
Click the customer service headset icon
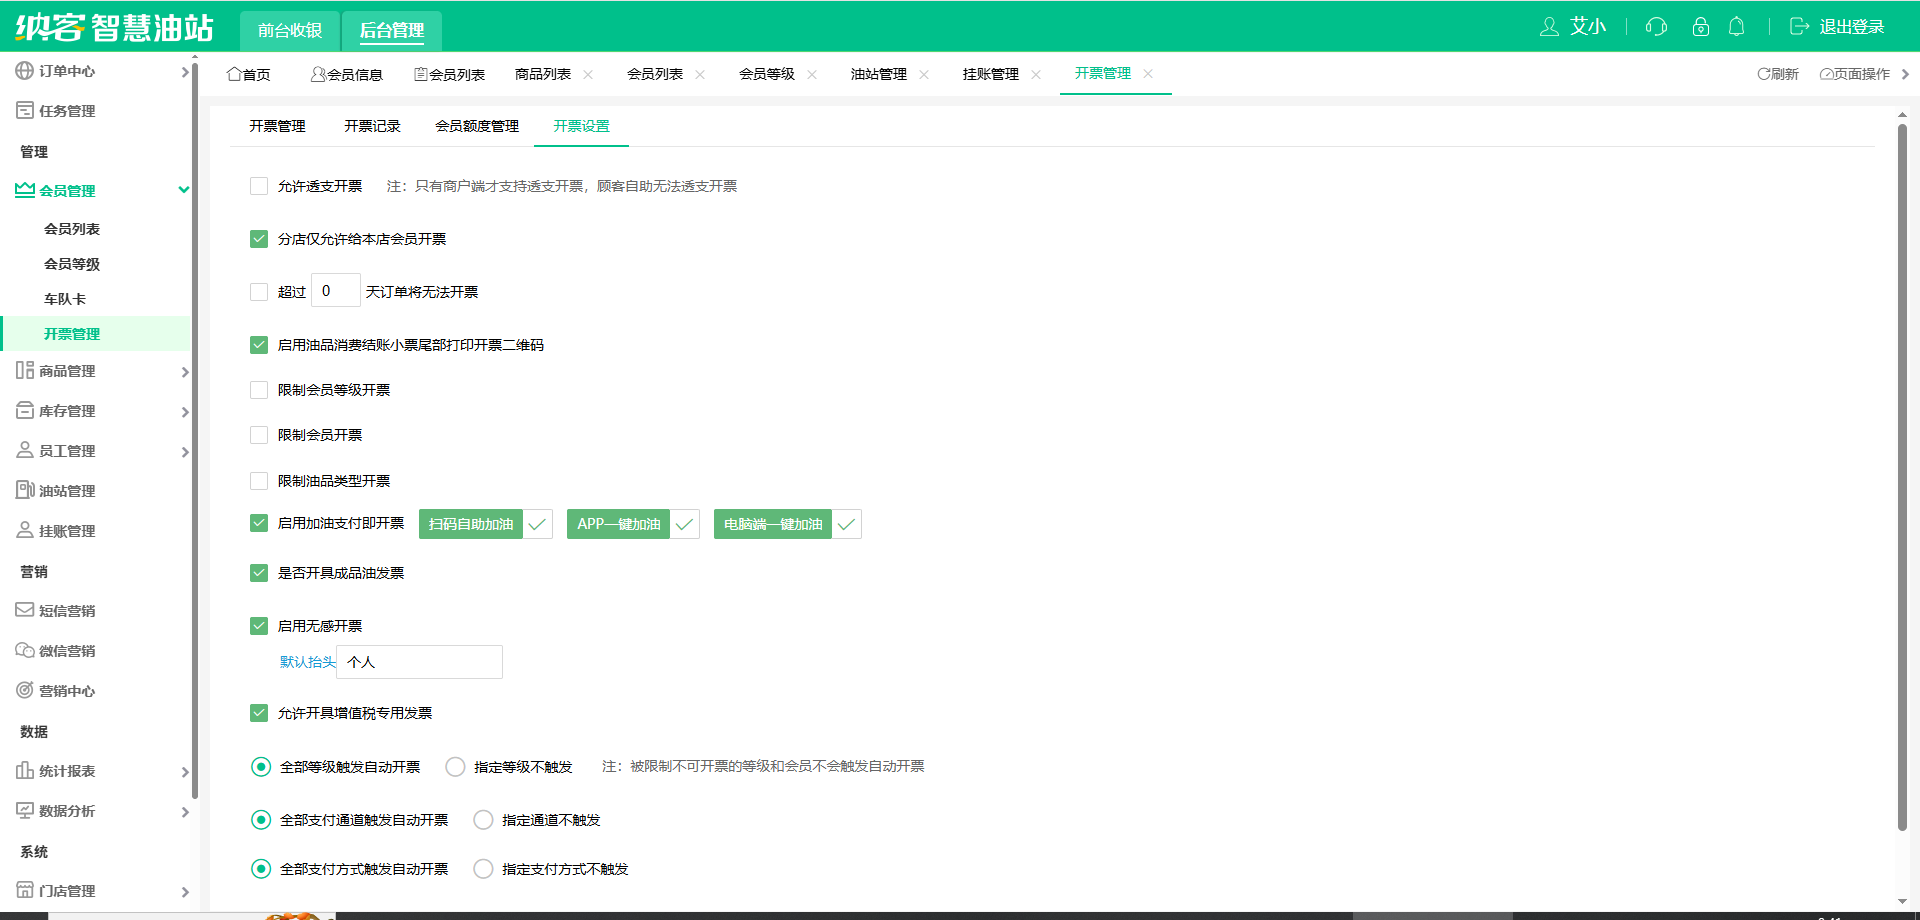tap(1656, 27)
